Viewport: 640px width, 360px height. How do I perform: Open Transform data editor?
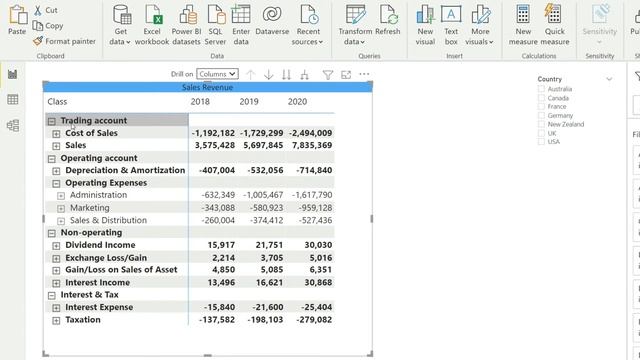pos(355,24)
